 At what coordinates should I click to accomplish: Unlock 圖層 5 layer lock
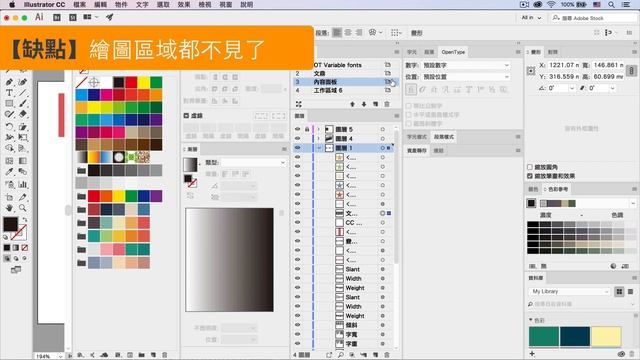[x=307, y=129]
